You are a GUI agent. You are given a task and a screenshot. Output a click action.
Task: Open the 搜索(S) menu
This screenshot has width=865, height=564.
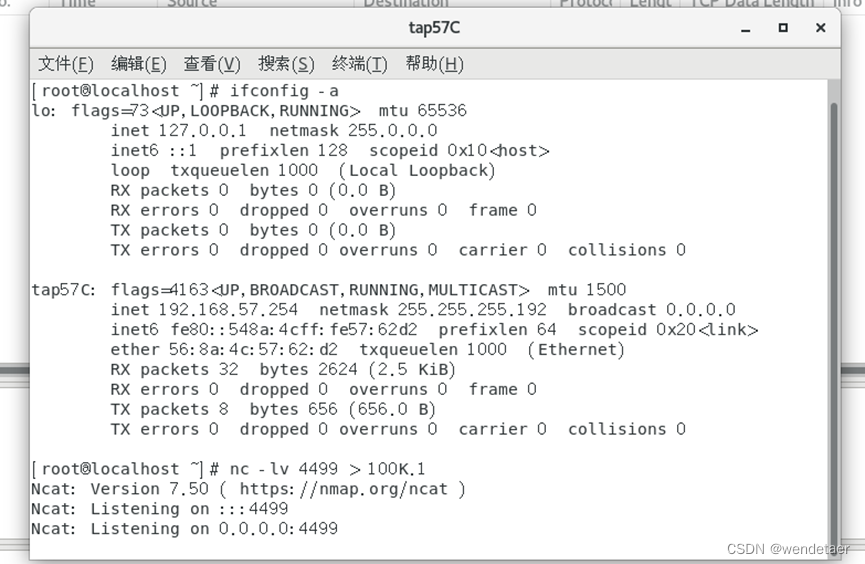(286, 64)
